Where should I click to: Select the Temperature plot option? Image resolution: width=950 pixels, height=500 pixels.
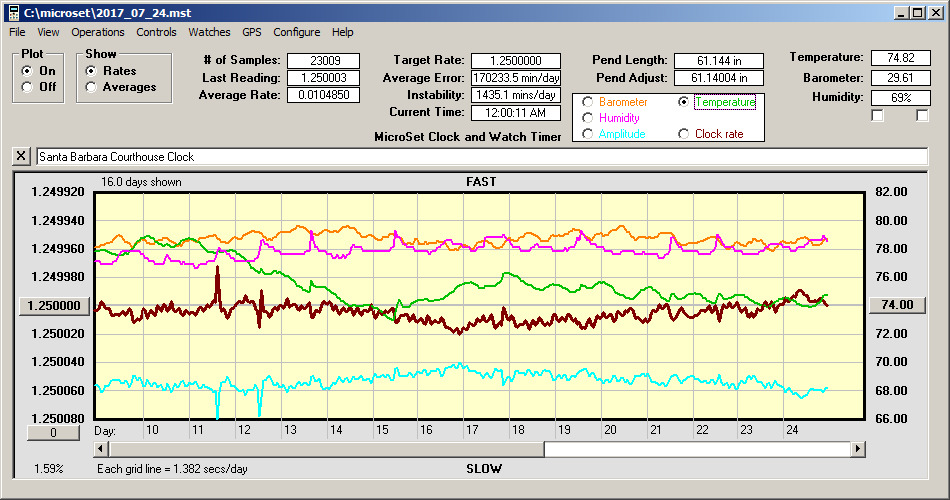683,102
